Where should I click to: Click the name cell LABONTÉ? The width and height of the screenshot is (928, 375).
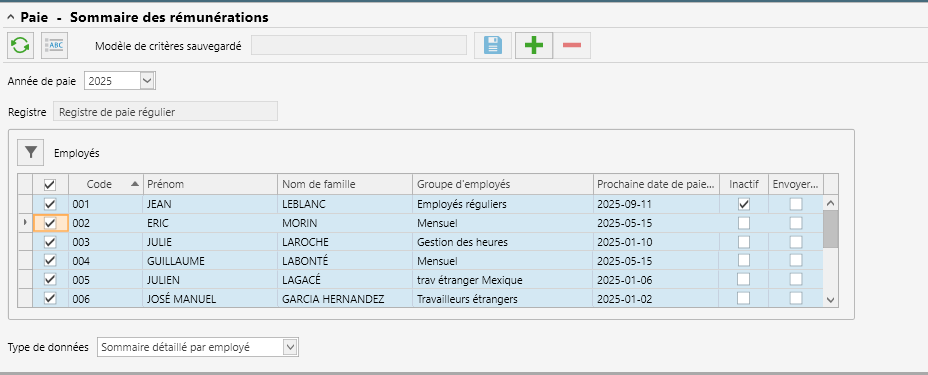point(345,260)
